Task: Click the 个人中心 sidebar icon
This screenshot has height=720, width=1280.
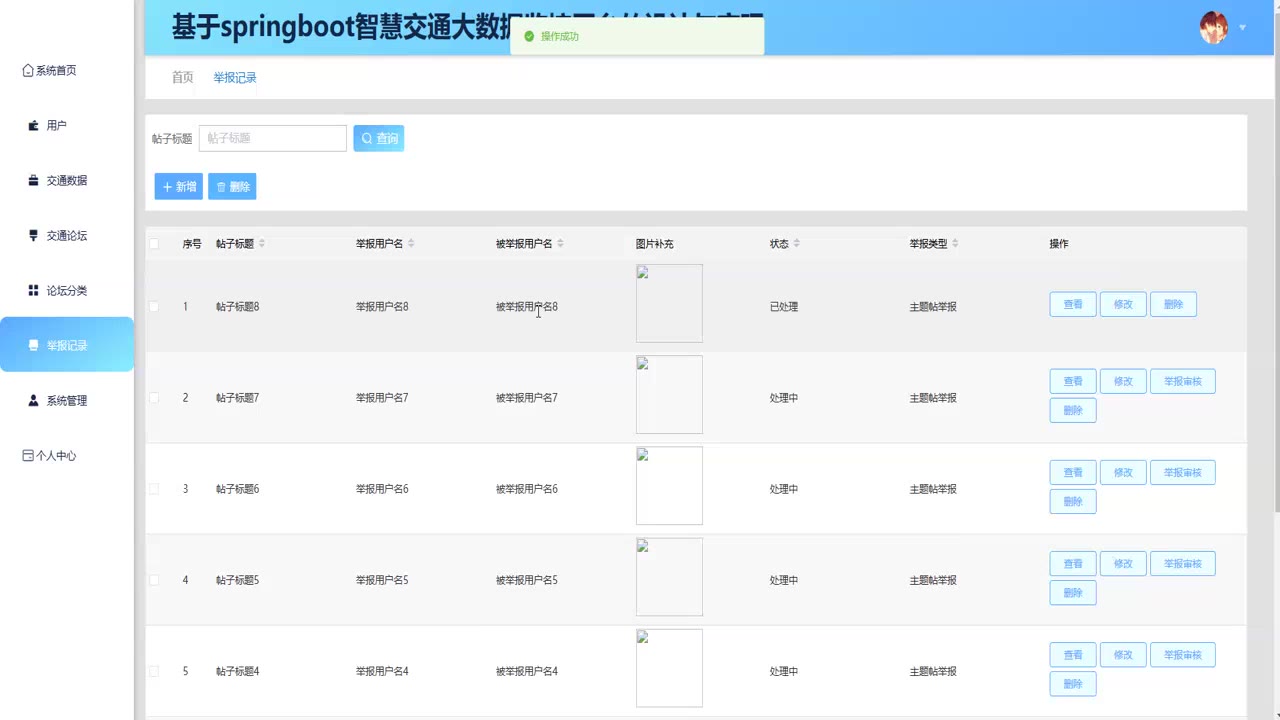Action: [28, 456]
